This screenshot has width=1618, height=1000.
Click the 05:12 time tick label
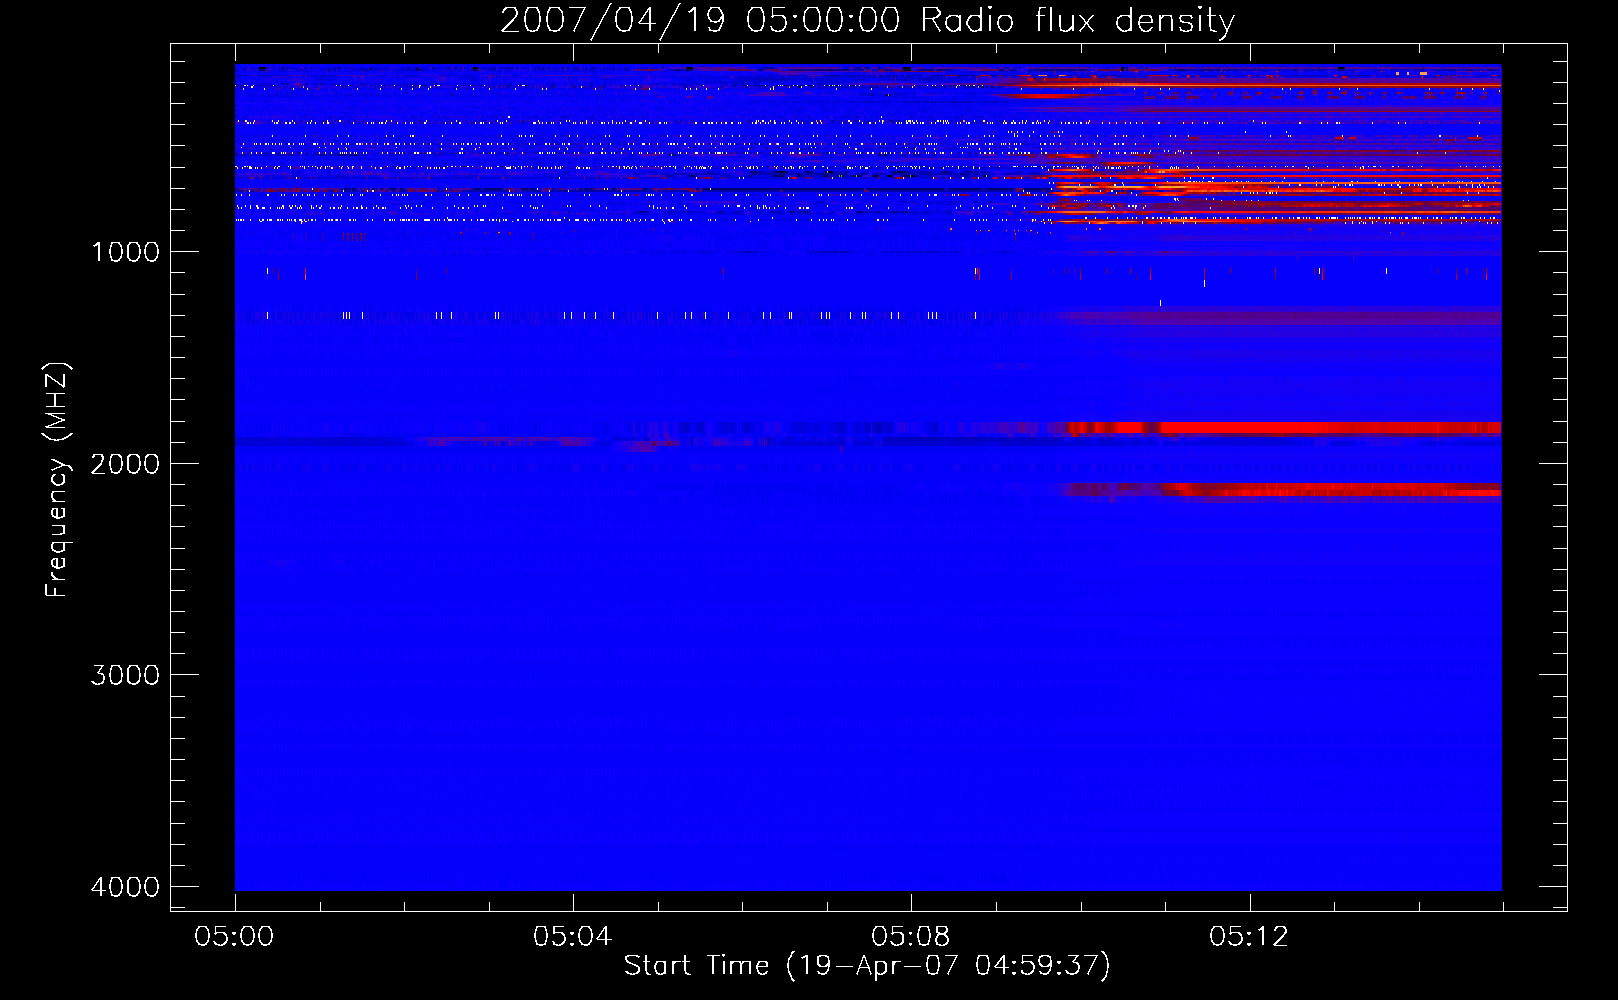[1249, 936]
